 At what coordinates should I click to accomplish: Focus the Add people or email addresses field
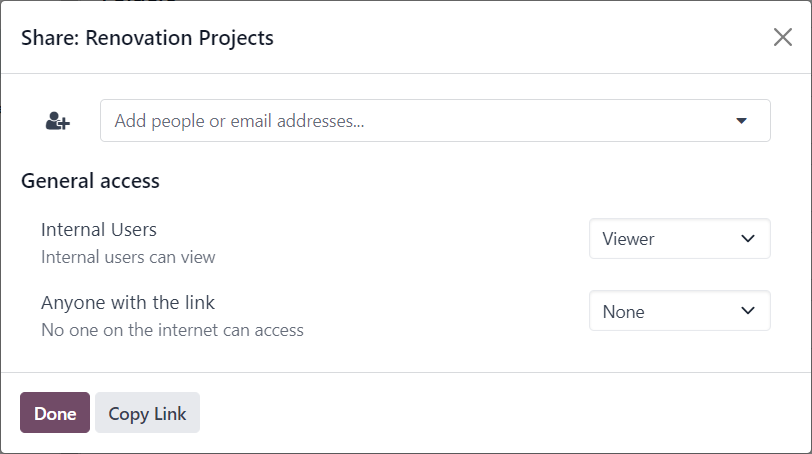pyautogui.click(x=435, y=121)
